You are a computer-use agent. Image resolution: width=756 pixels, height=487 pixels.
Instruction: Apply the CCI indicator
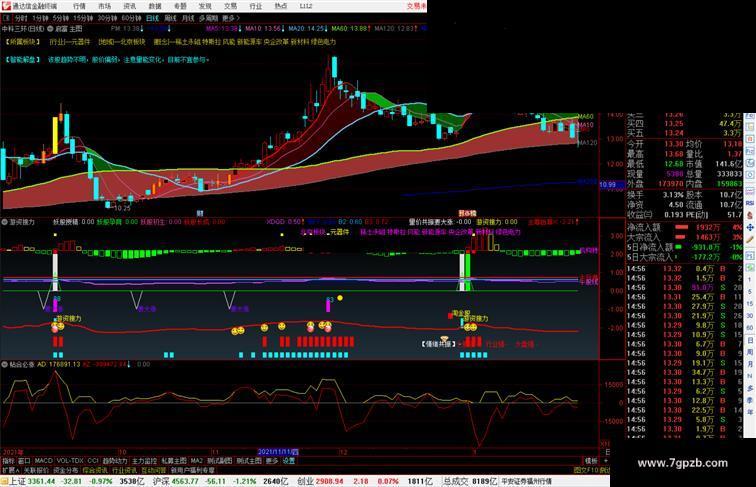click(x=93, y=461)
